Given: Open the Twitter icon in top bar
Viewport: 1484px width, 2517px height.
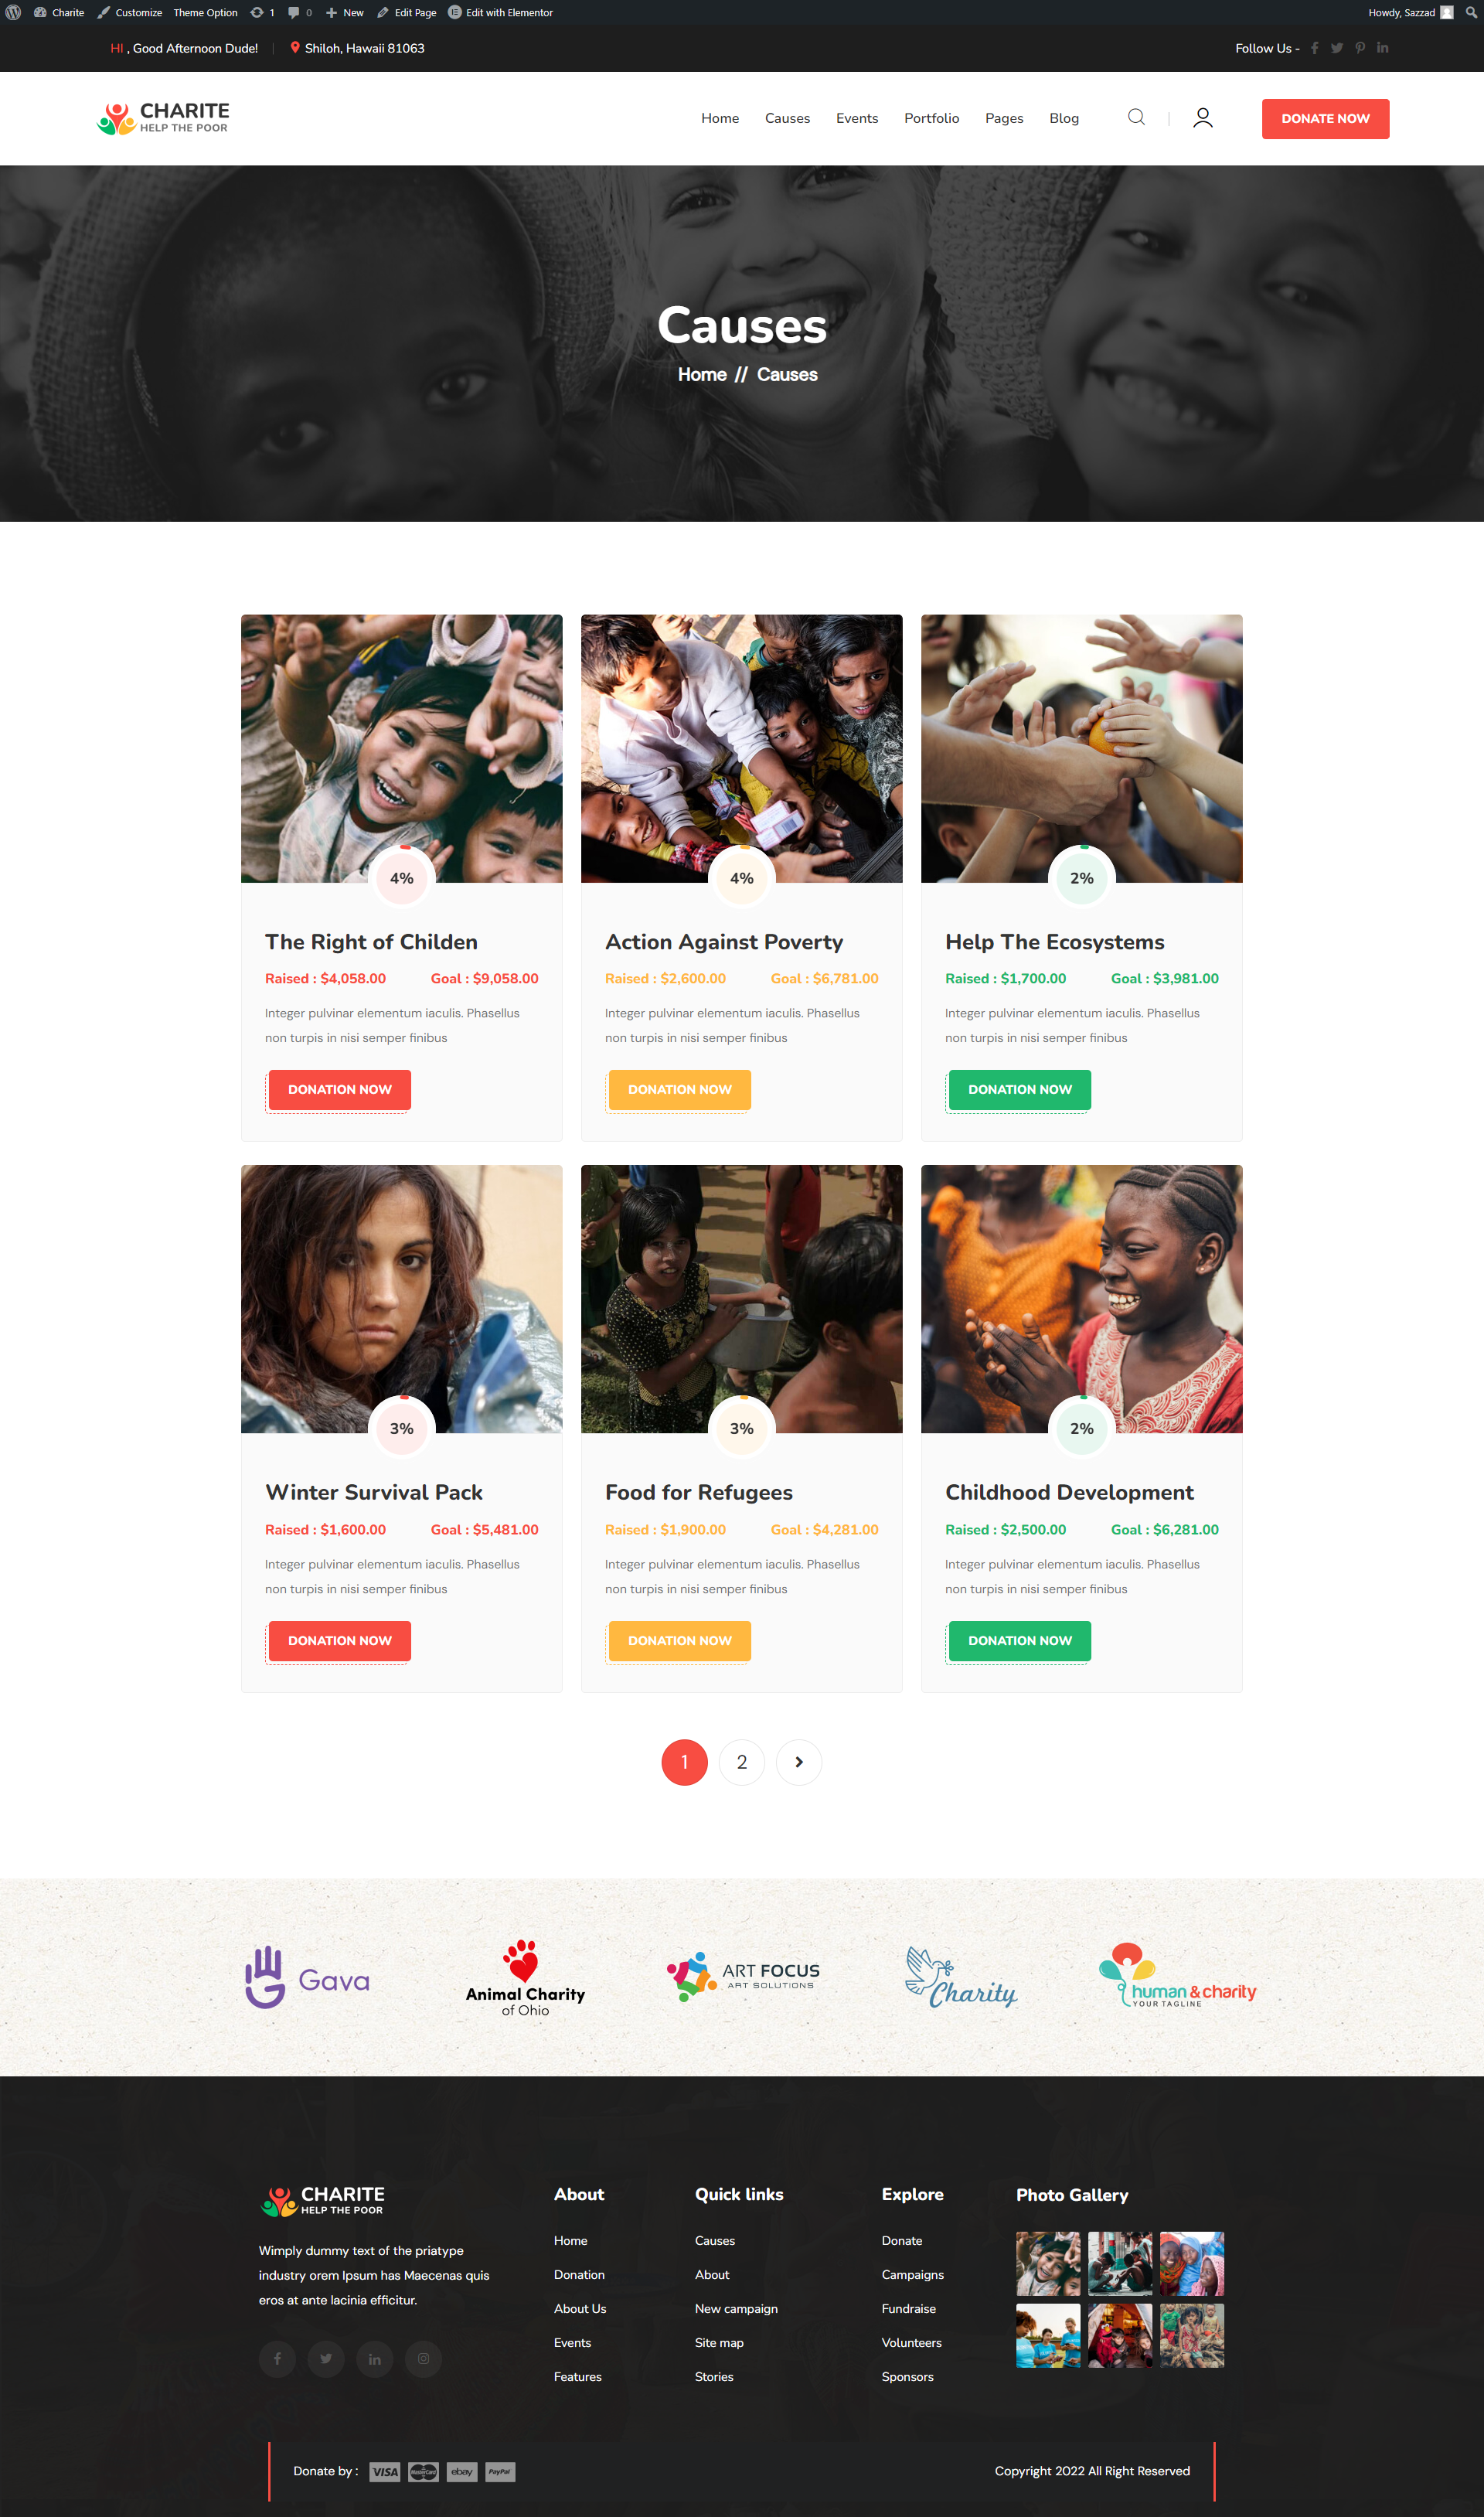Looking at the screenshot, I should pyautogui.click(x=1337, y=48).
